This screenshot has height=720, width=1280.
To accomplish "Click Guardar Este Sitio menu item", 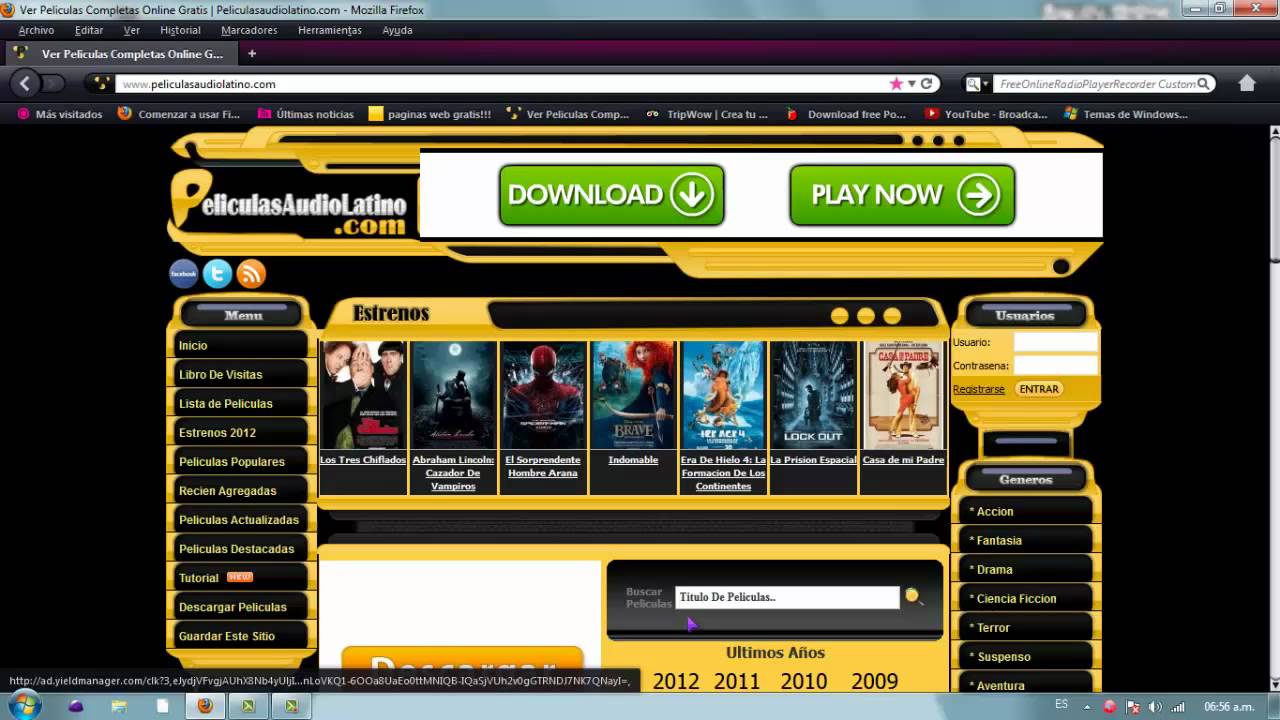I will click(239, 636).
